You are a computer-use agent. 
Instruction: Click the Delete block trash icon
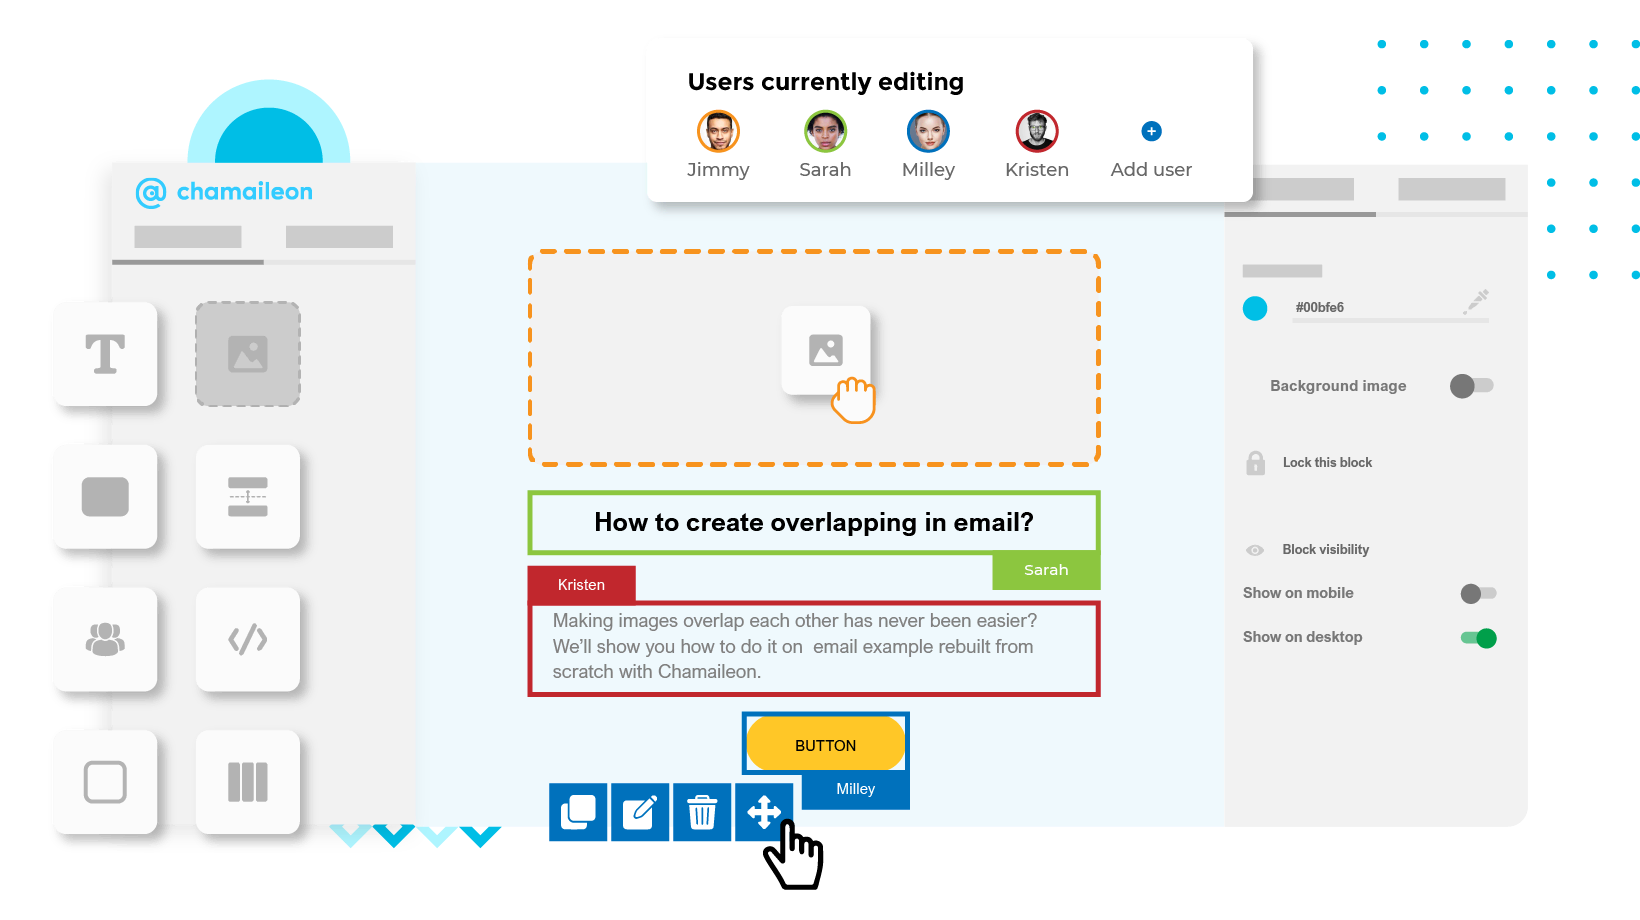[x=703, y=813]
